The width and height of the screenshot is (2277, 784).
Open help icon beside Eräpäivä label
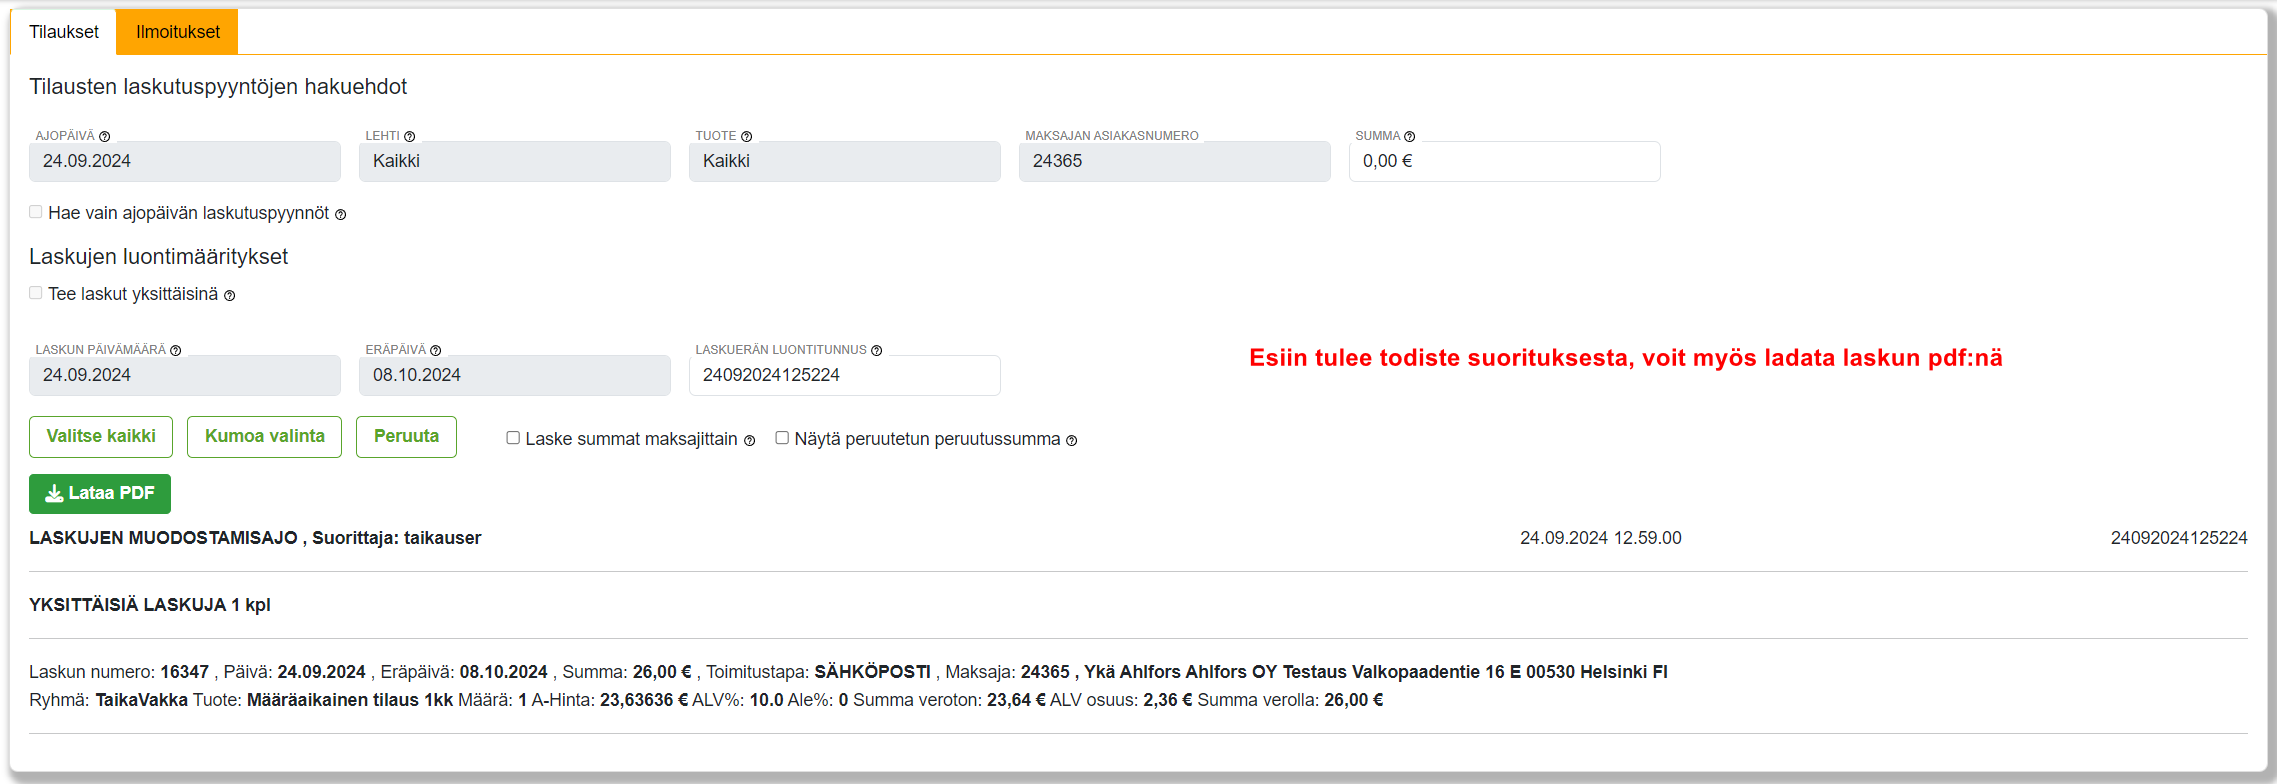[435, 351]
